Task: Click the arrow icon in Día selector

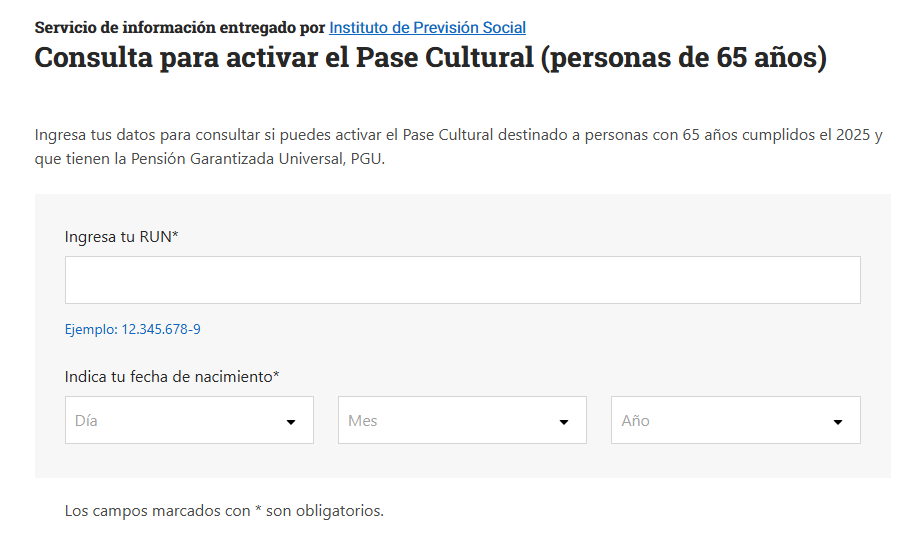Action: (291, 422)
